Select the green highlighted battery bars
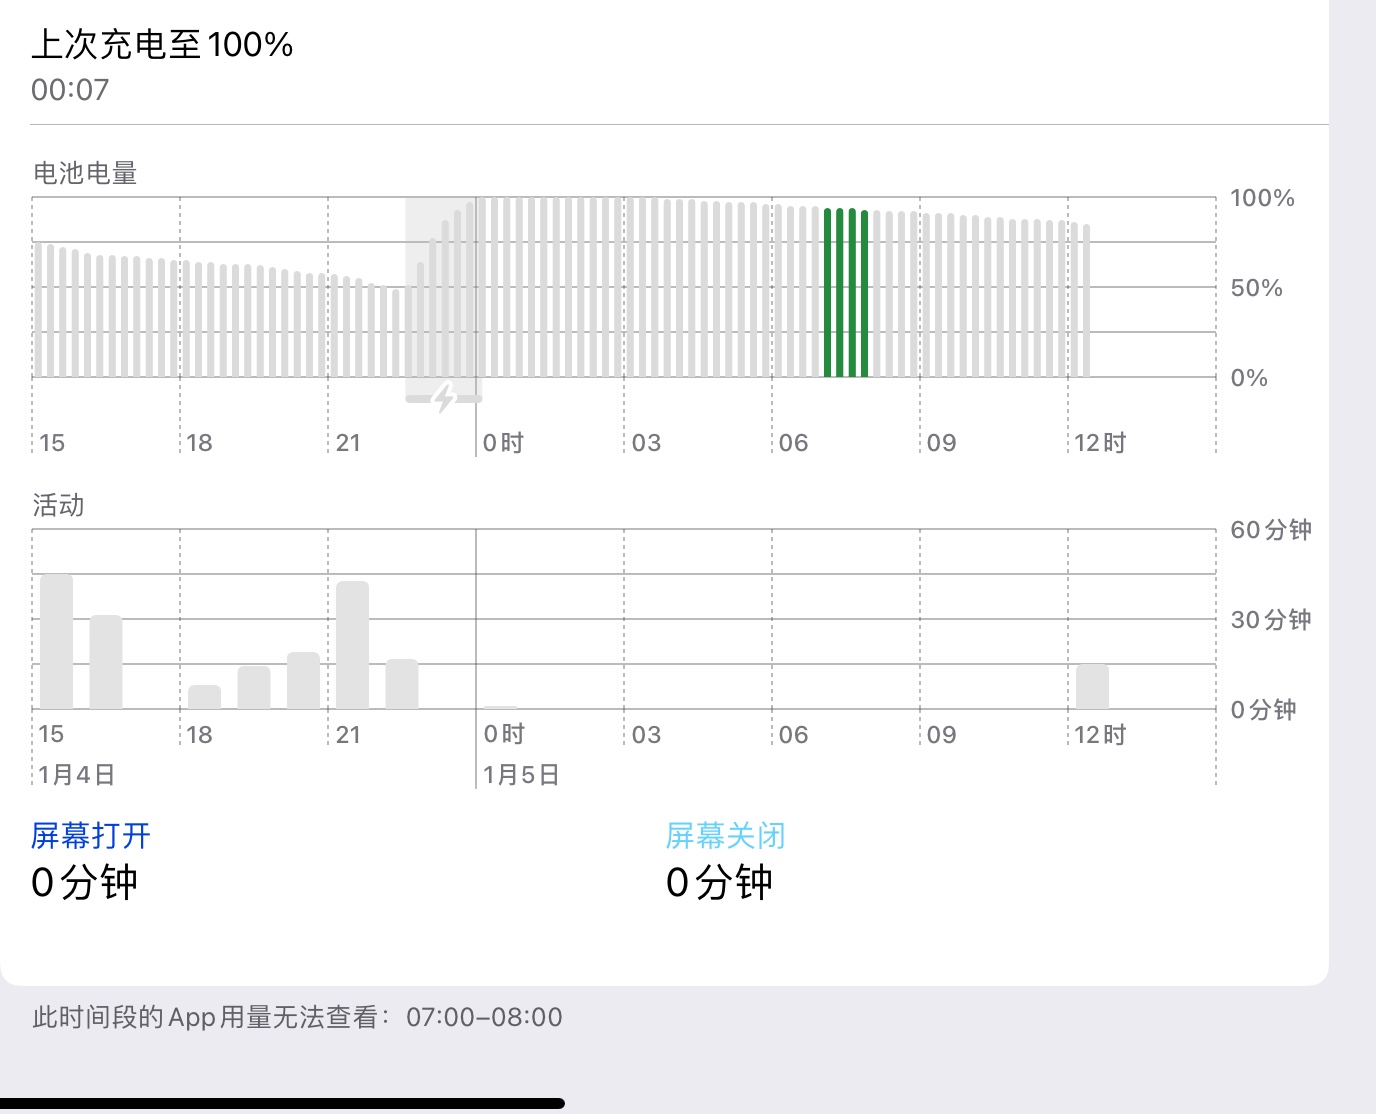1376x1114 pixels. [846, 293]
